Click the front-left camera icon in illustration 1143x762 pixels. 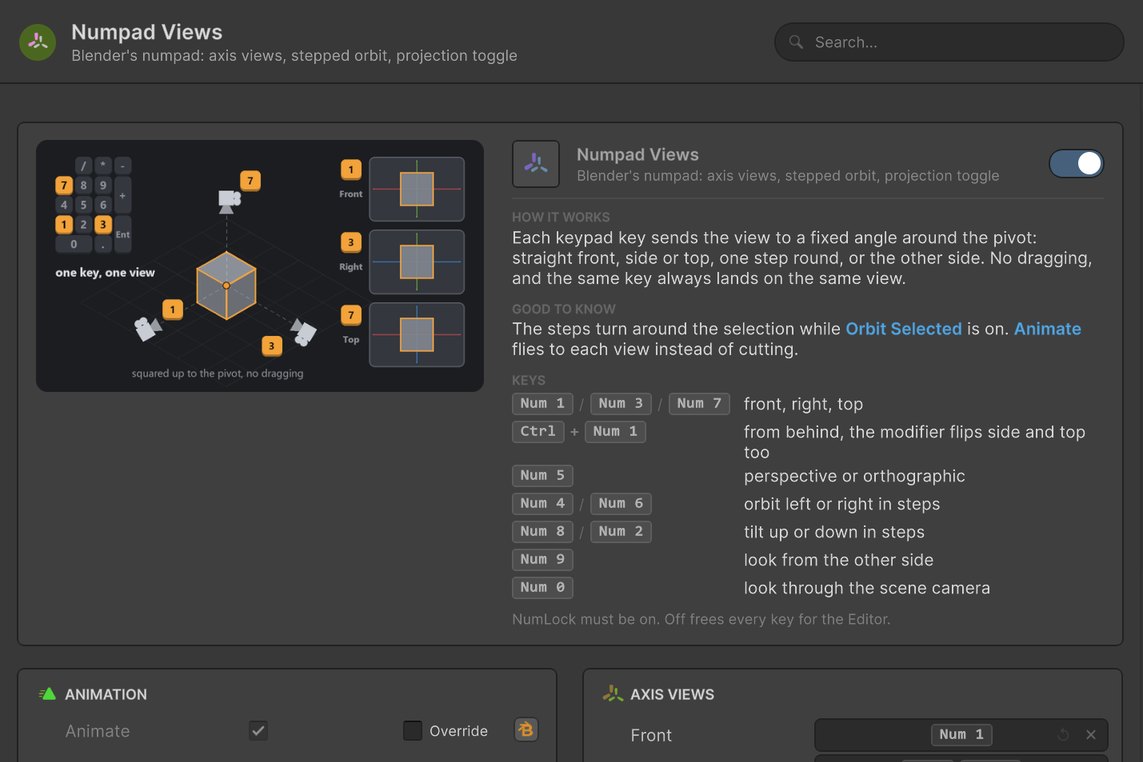pos(147,328)
